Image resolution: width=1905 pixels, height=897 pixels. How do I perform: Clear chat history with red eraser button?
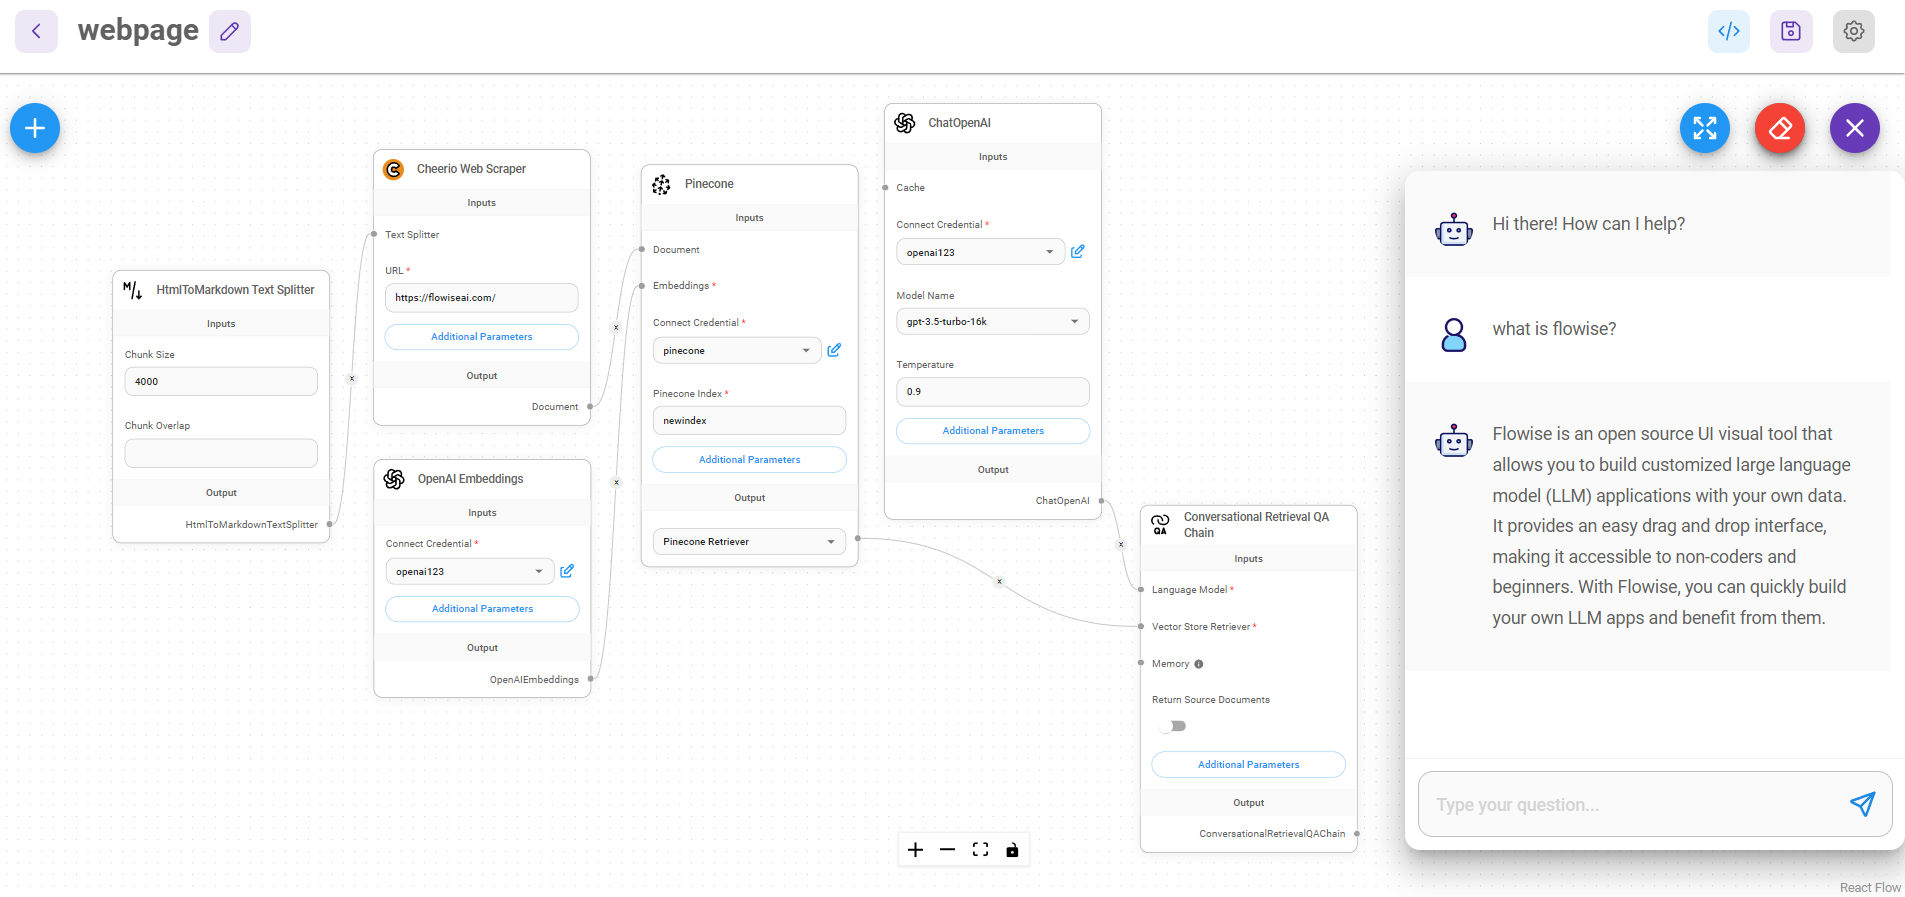click(1779, 128)
